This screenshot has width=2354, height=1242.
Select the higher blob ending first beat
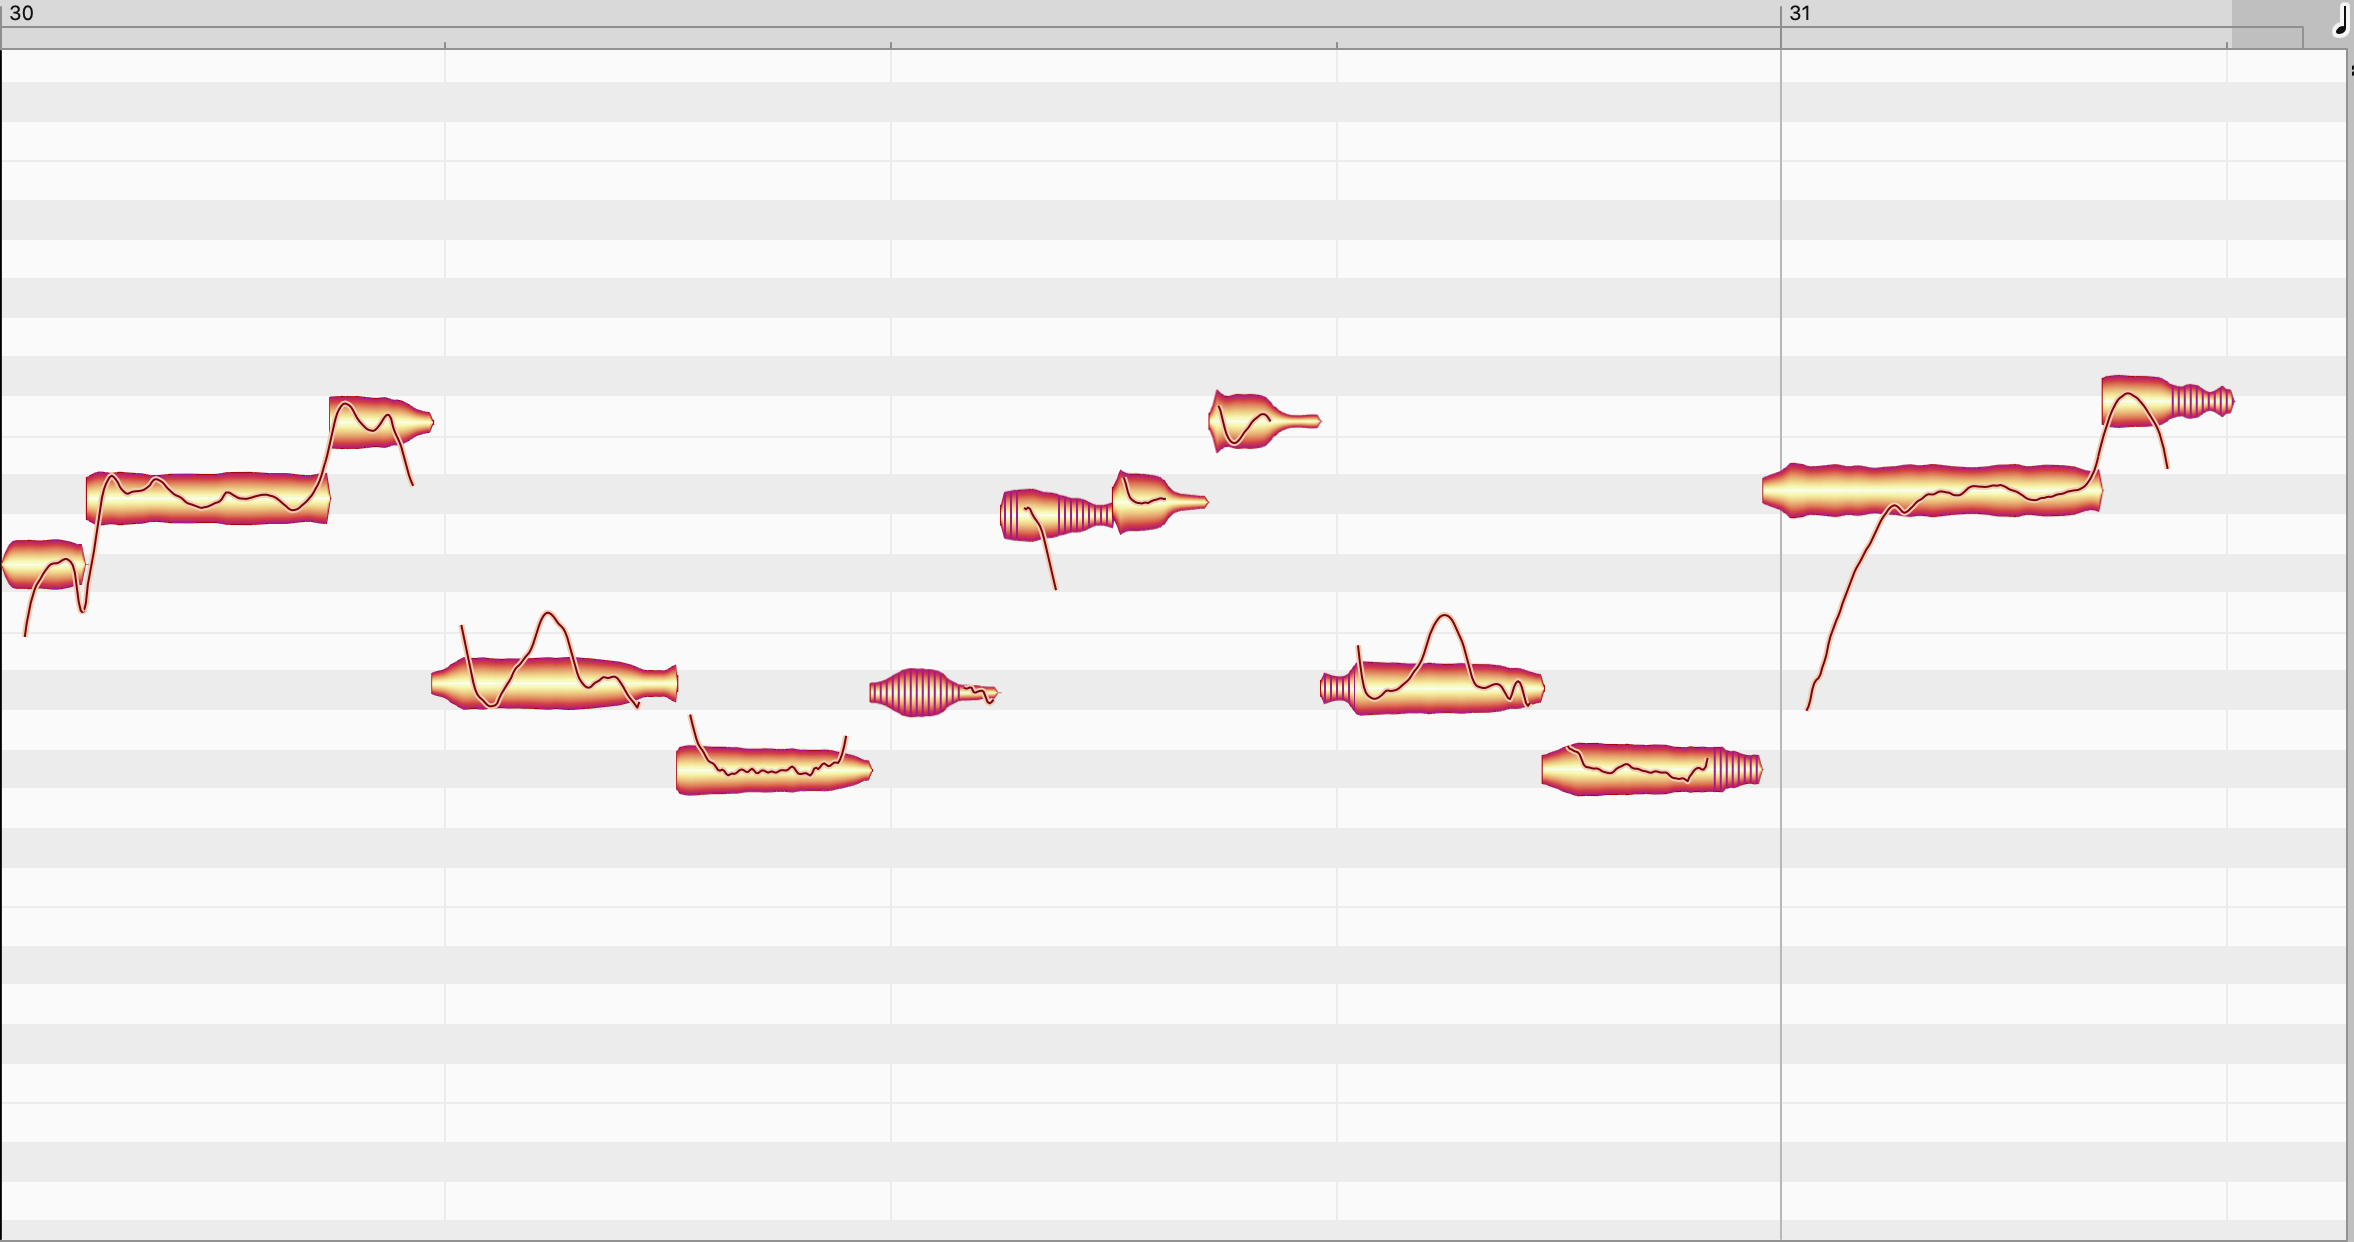(381, 422)
